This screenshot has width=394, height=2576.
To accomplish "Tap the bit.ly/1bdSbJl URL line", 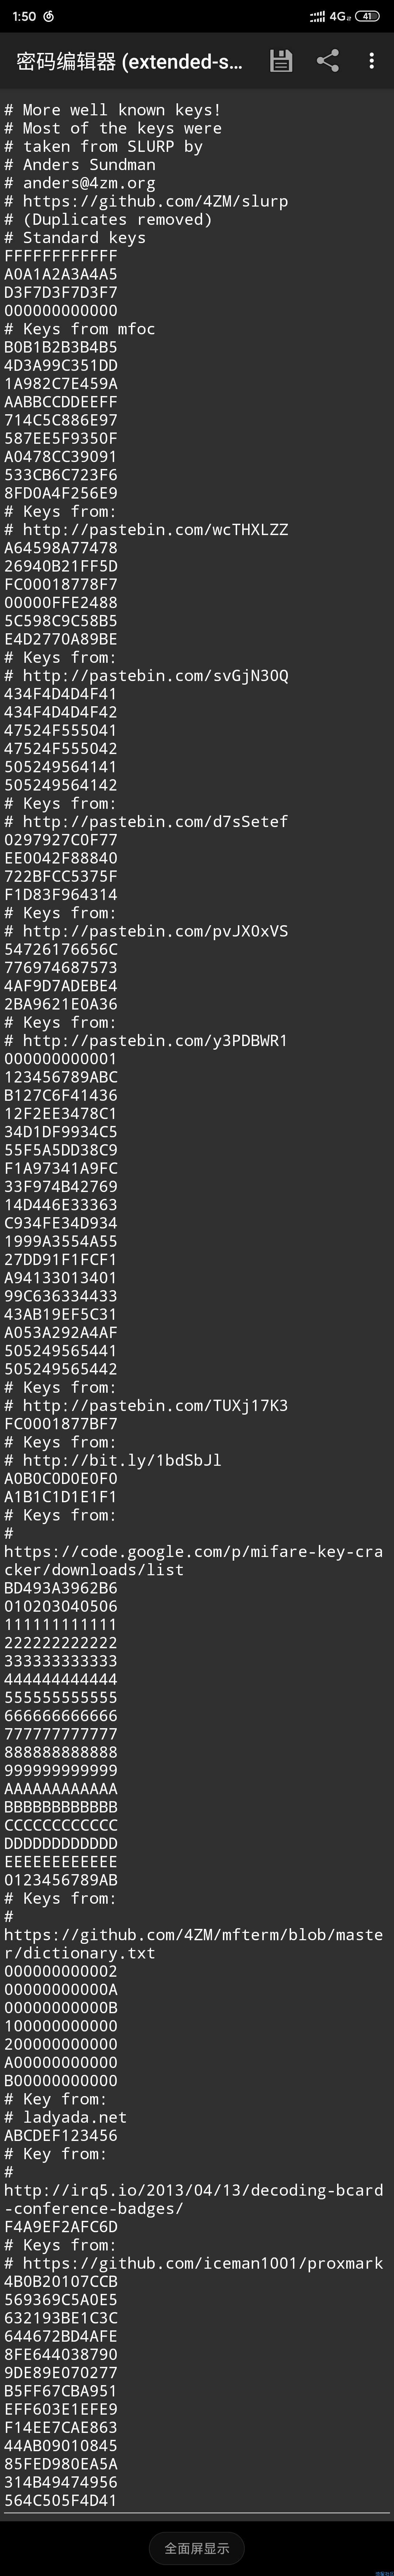I will 113,1460.
